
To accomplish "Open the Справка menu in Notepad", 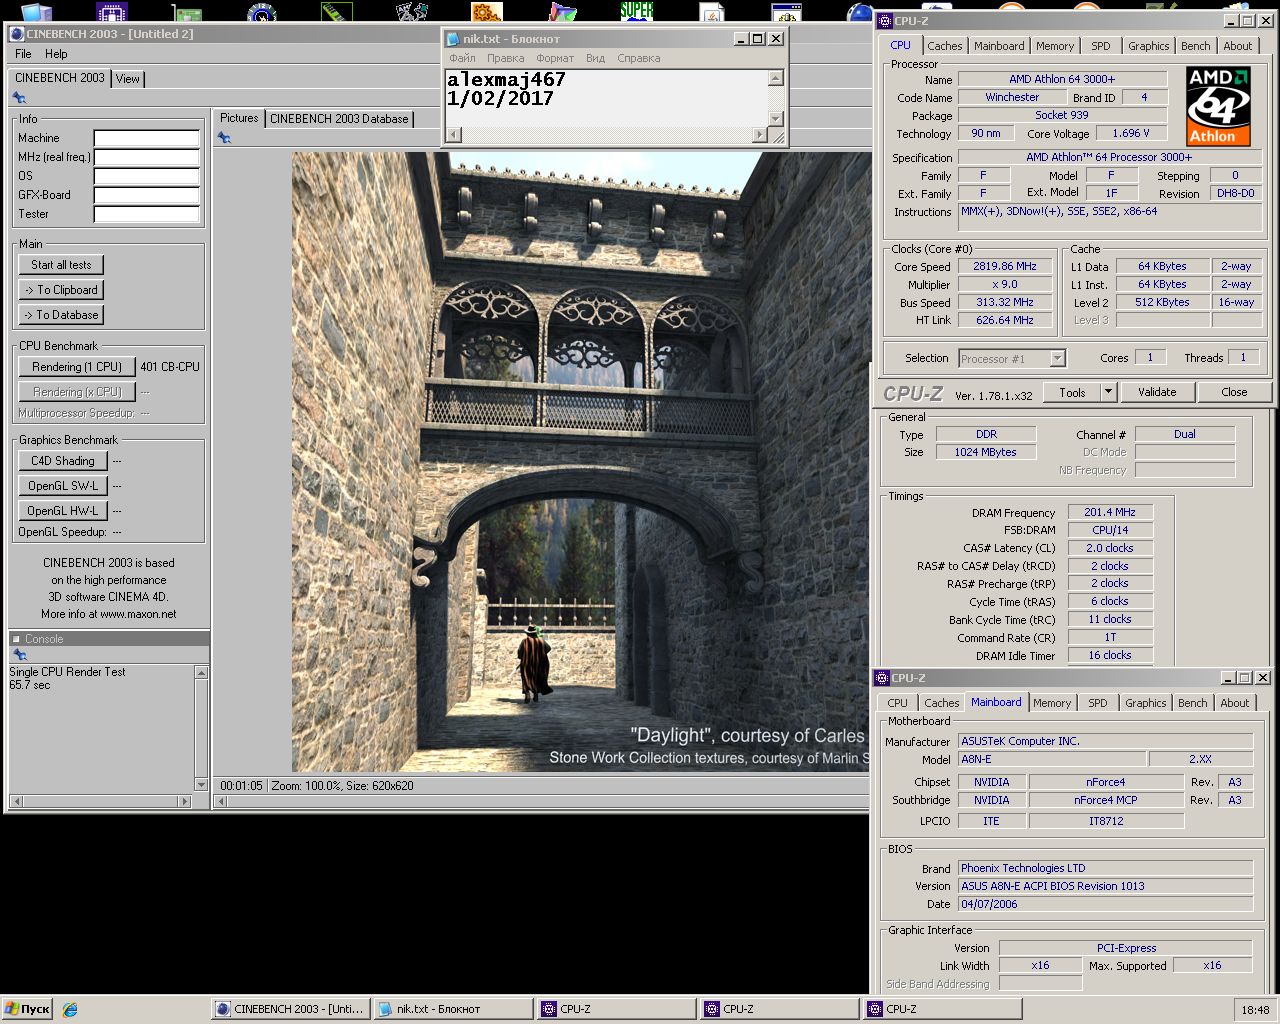I will [638, 58].
